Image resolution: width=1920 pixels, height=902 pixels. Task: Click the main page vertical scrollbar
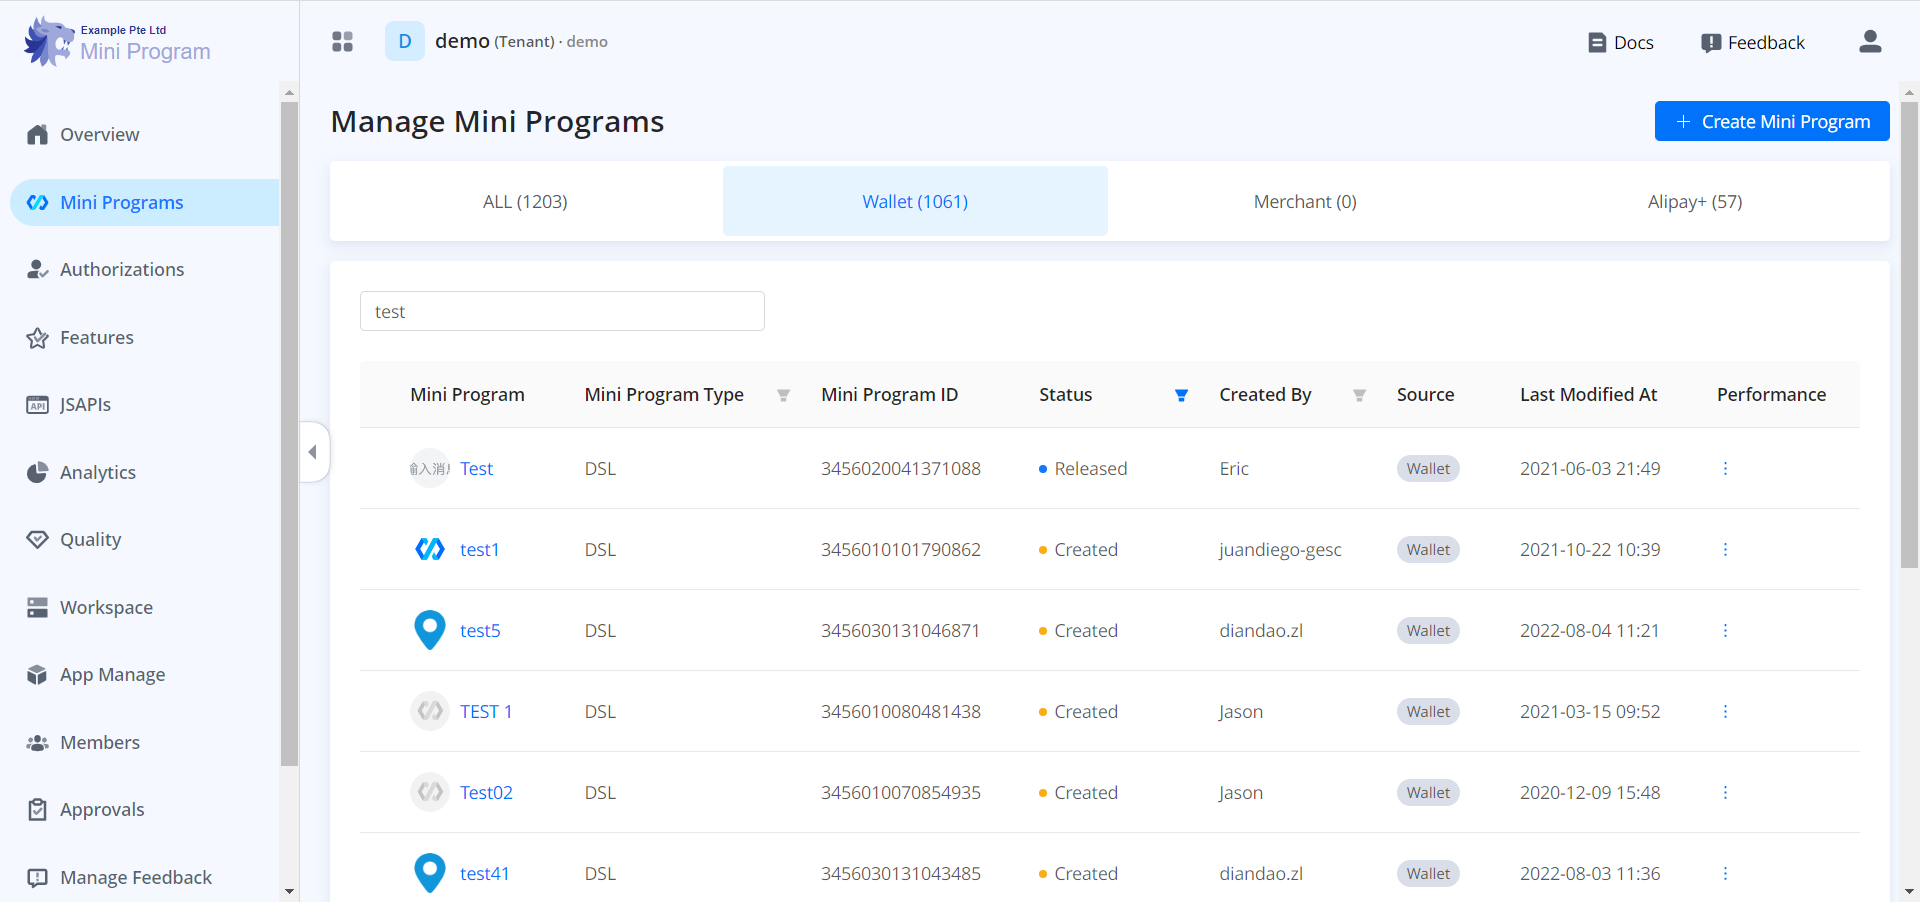tap(1909, 330)
